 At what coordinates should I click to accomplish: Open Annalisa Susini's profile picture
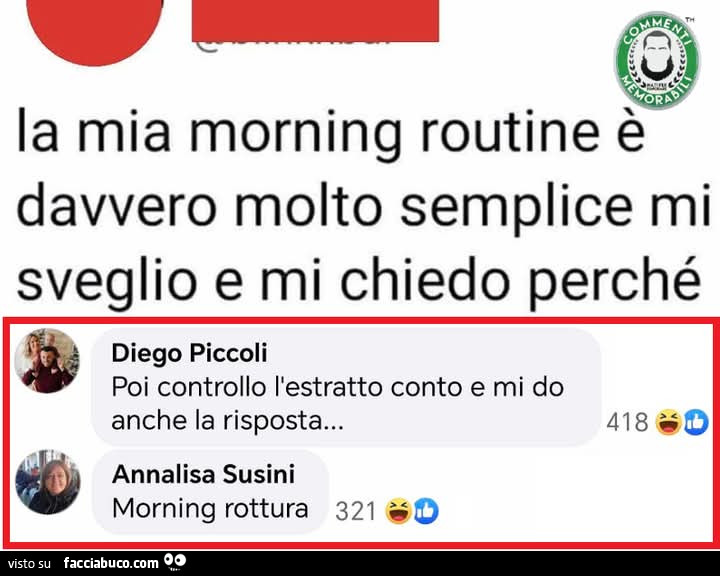[48, 481]
